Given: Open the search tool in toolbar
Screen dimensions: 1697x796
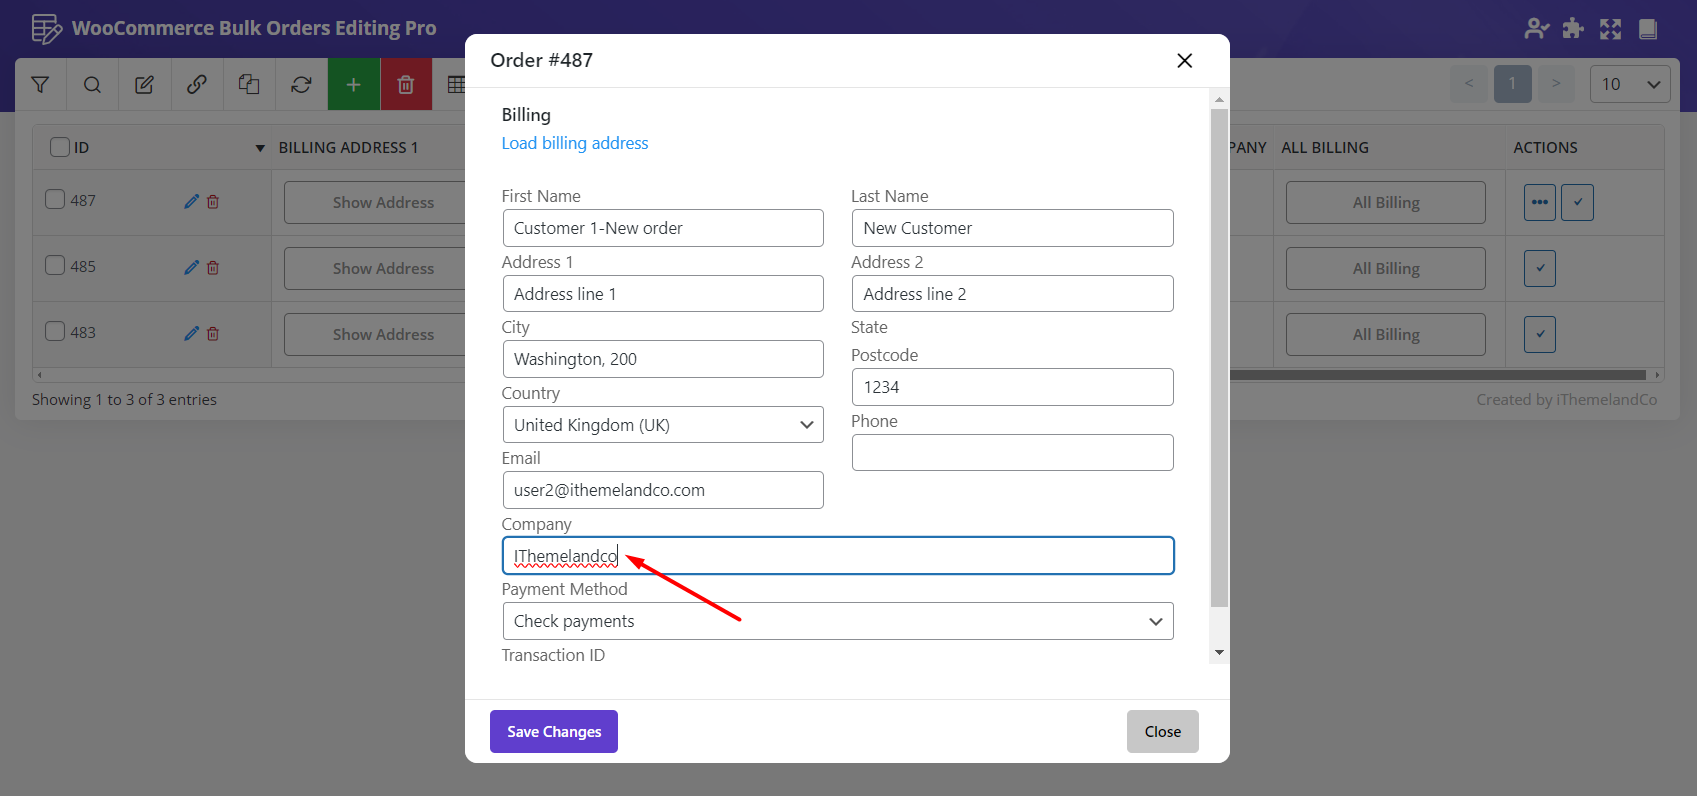Looking at the screenshot, I should tap(92, 85).
